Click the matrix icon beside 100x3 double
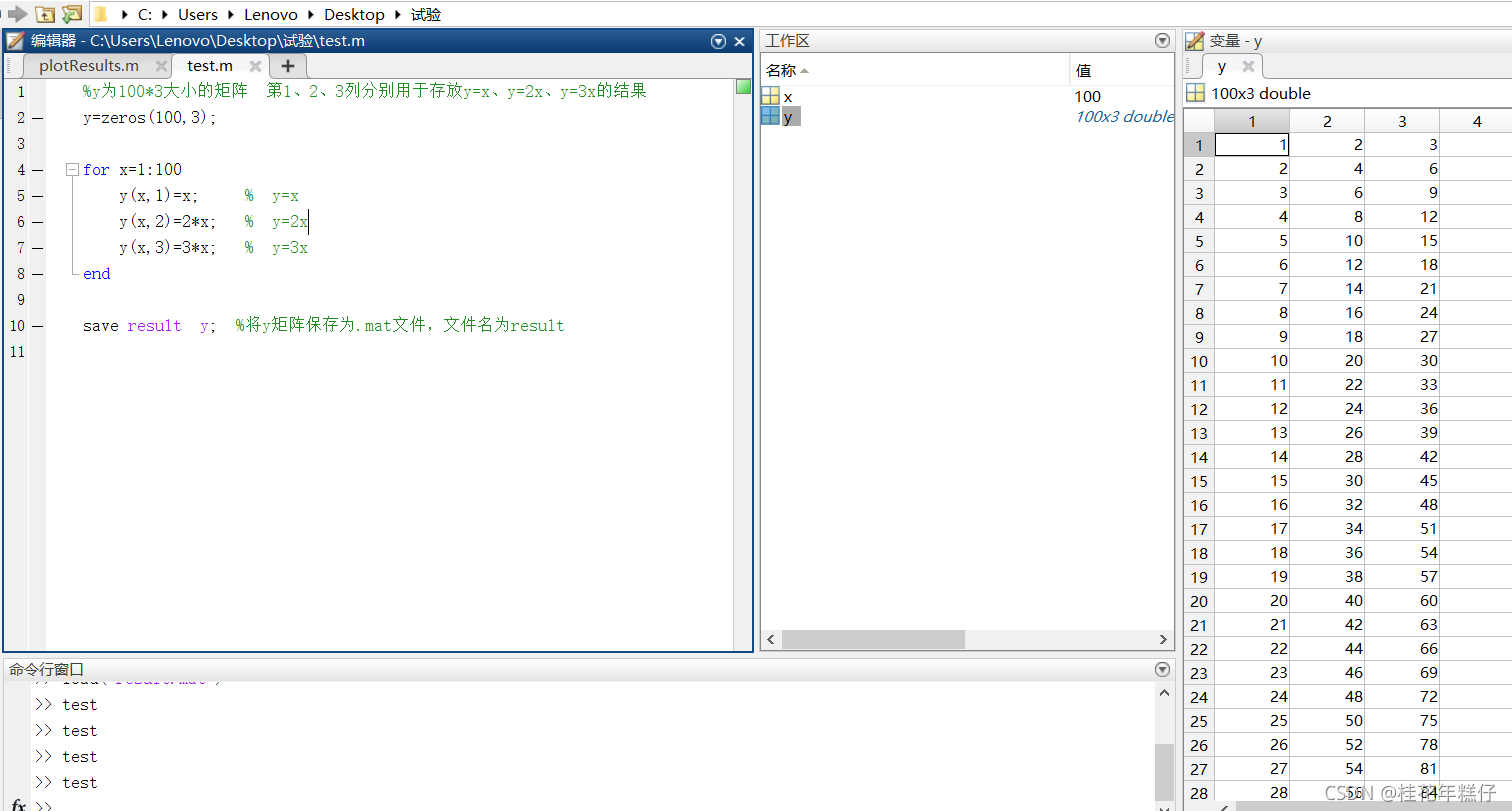 pyautogui.click(x=1195, y=93)
